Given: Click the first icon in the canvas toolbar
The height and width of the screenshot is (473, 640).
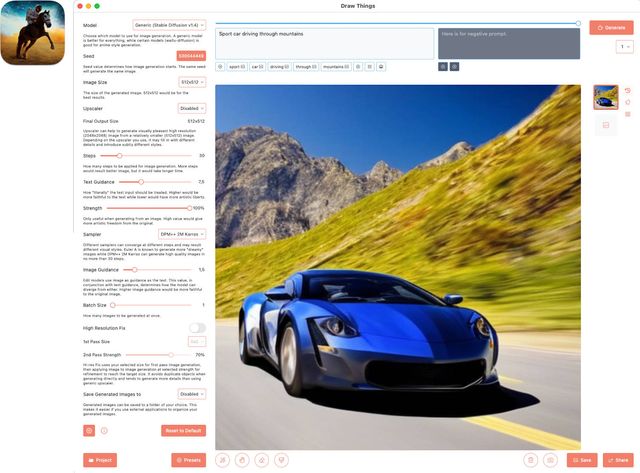Looking at the screenshot, I should pyautogui.click(x=222, y=460).
